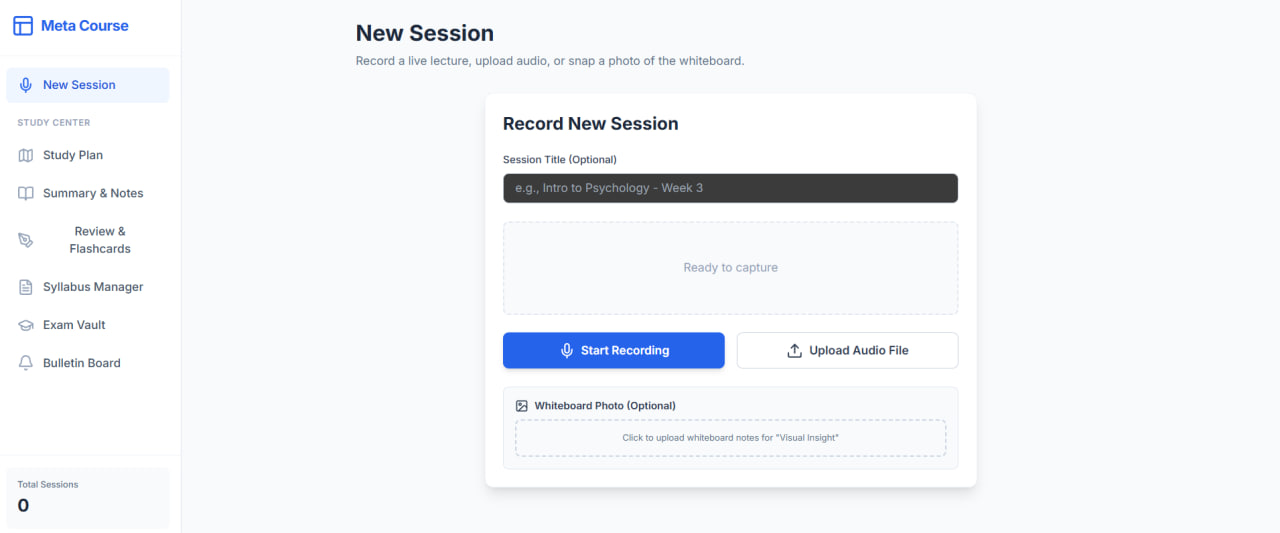
Task: Click the image icon beside Whiteboard Photo
Action: tap(521, 406)
